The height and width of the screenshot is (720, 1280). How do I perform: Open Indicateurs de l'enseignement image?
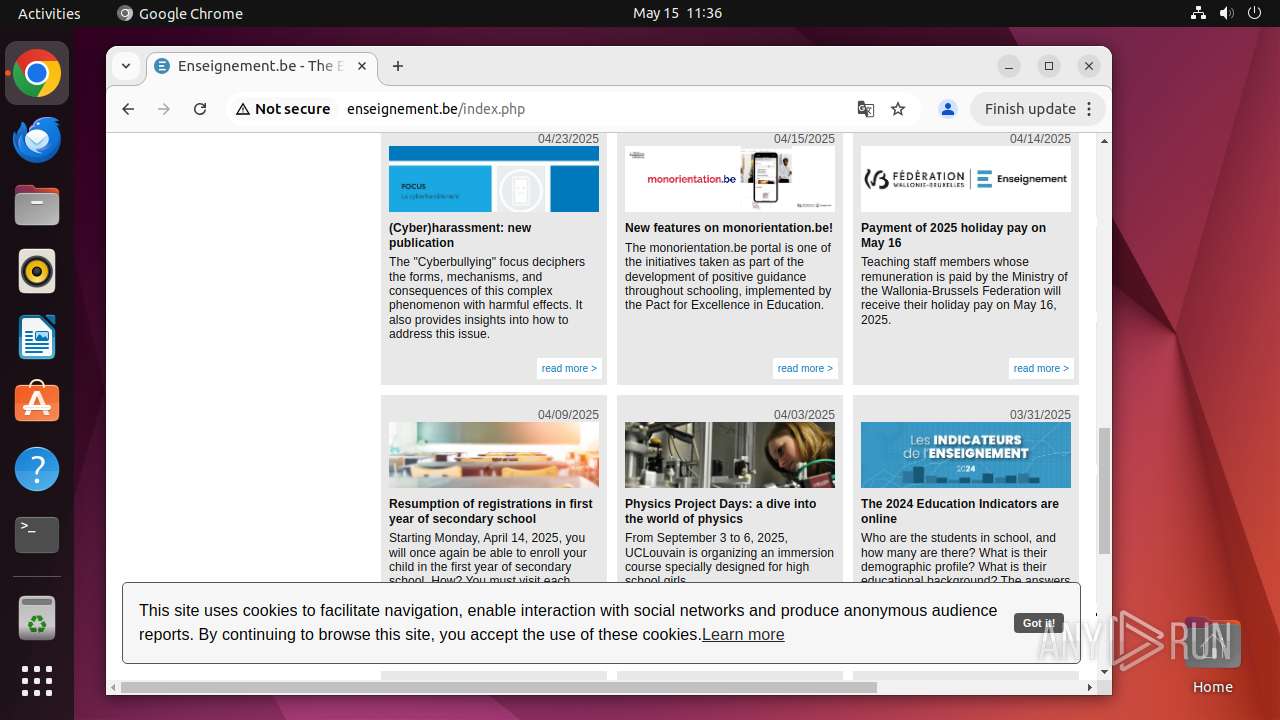coord(966,455)
